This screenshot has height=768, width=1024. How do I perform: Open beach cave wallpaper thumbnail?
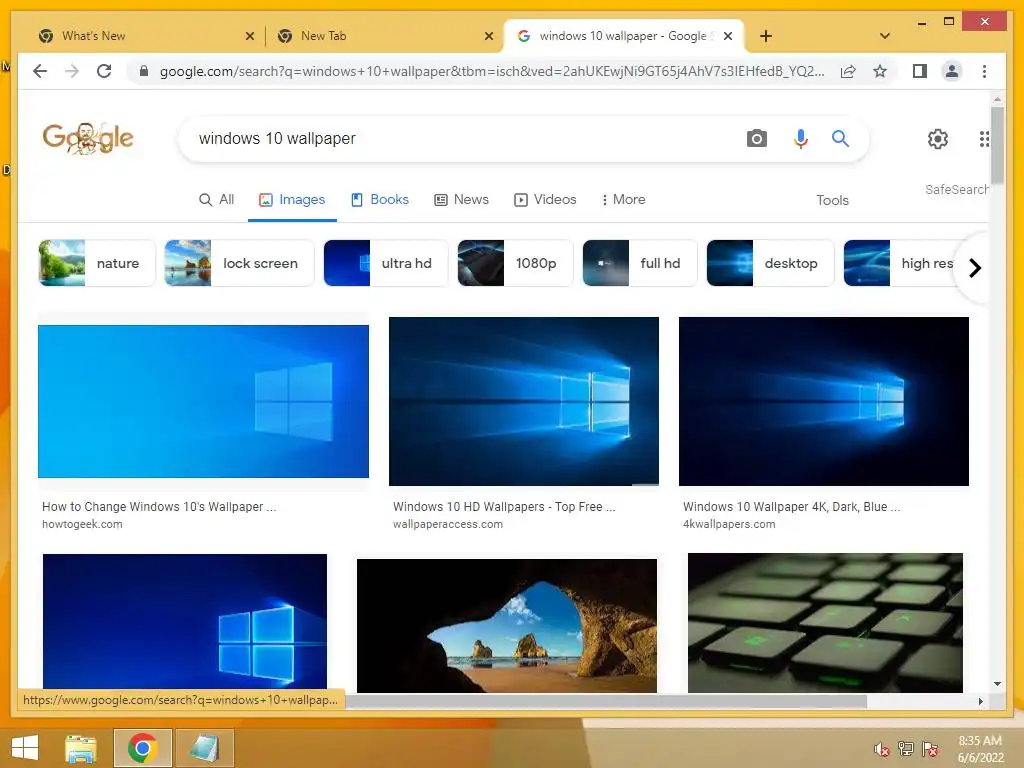click(x=507, y=626)
